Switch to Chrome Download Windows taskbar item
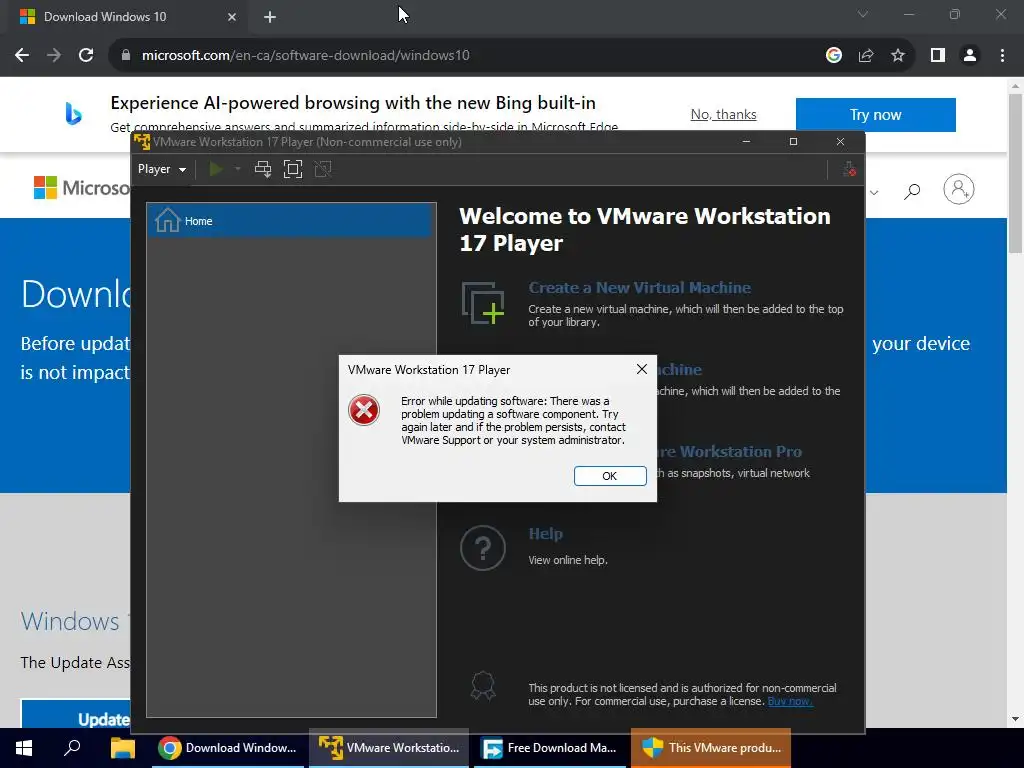The width and height of the screenshot is (1024, 768). pos(228,748)
